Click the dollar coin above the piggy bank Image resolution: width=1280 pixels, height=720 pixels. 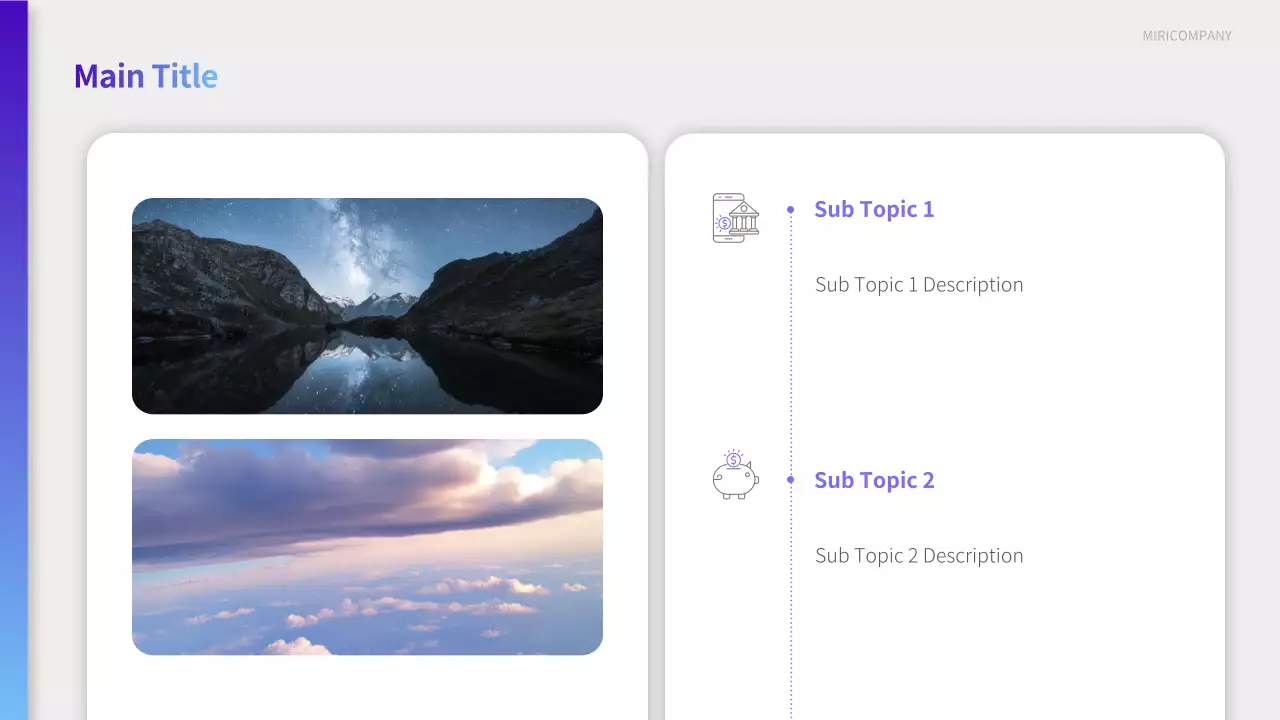coord(734,459)
